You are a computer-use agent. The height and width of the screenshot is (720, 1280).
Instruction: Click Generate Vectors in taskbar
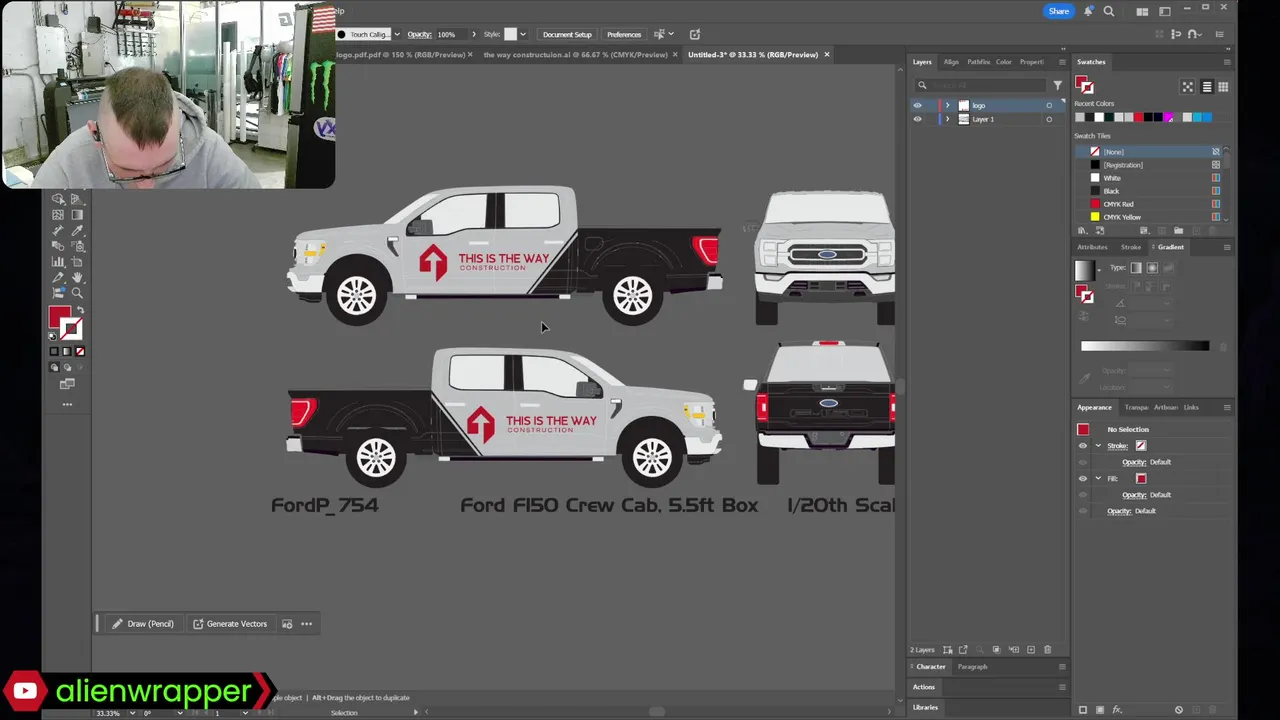tap(230, 624)
